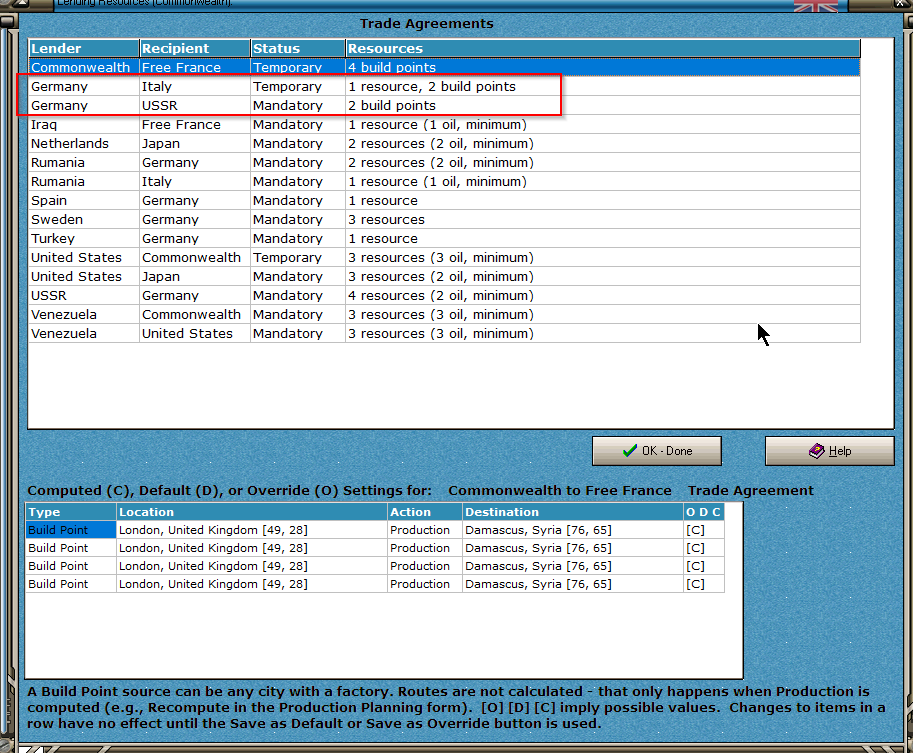
Task: Select the Germany lender cell in the Italy row
Action: pyautogui.click(x=84, y=87)
